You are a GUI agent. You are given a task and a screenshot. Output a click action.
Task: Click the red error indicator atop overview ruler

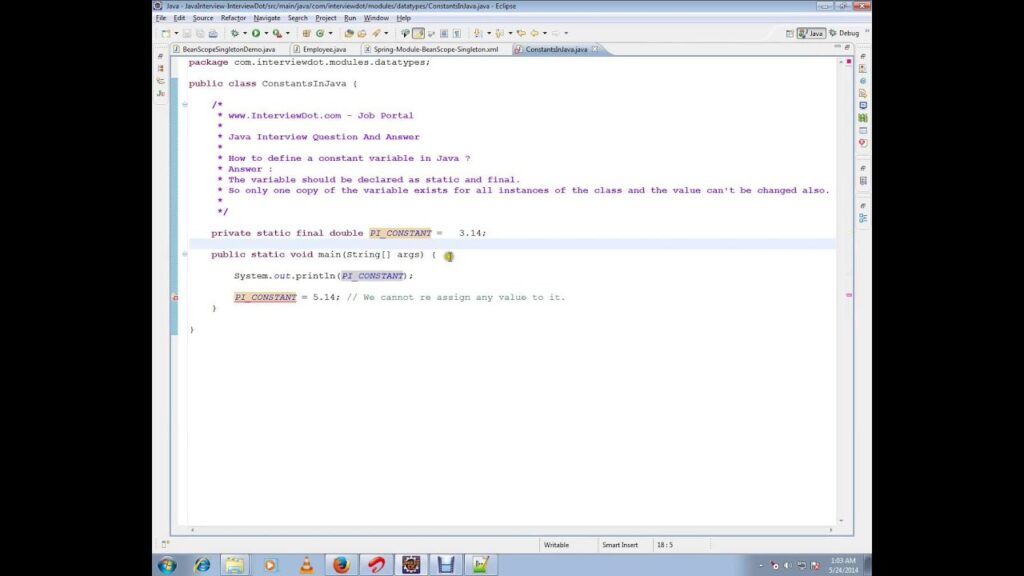[x=848, y=61]
